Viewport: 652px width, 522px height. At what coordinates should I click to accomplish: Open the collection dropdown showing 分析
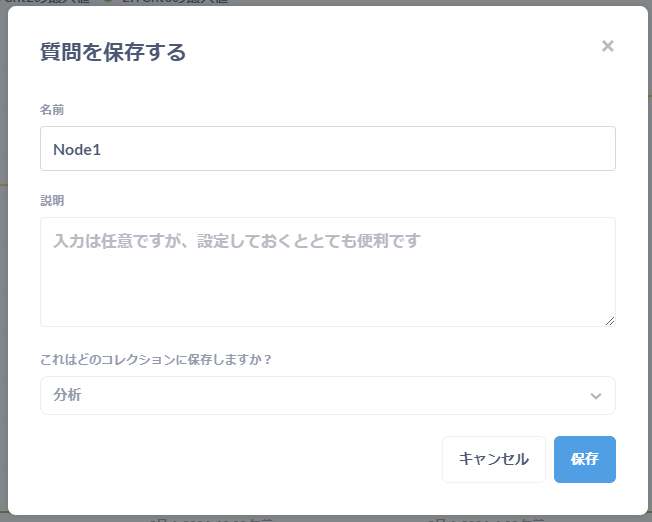coord(327,395)
